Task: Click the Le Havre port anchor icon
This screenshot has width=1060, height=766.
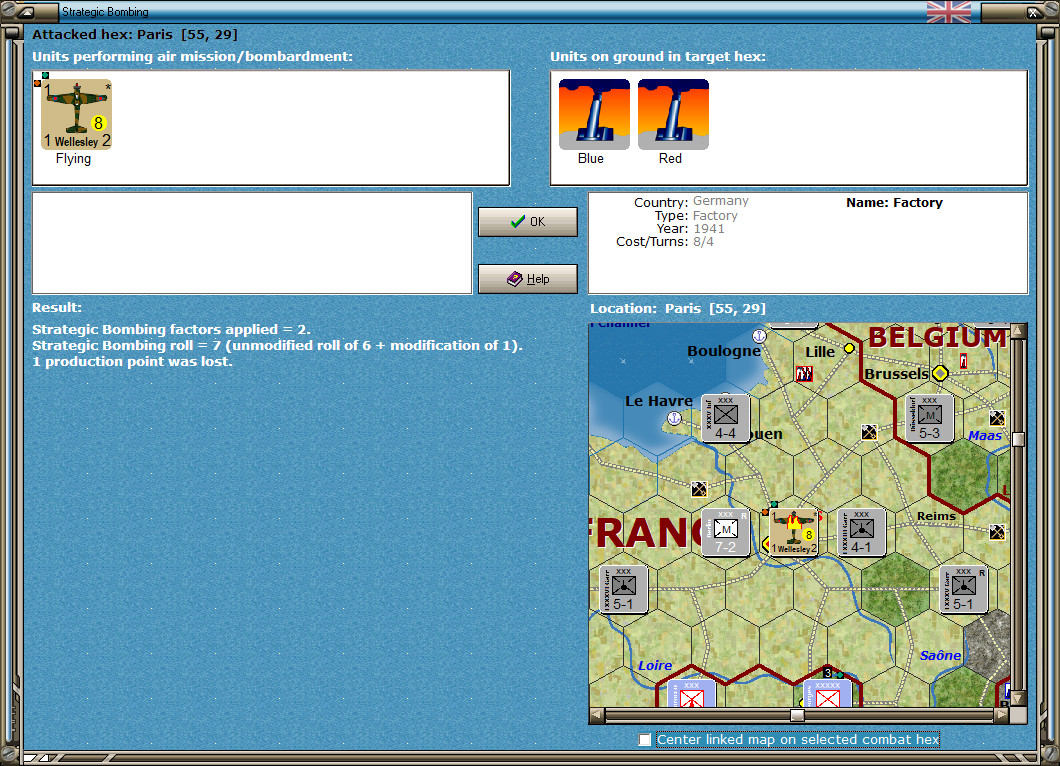Action: [x=674, y=418]
